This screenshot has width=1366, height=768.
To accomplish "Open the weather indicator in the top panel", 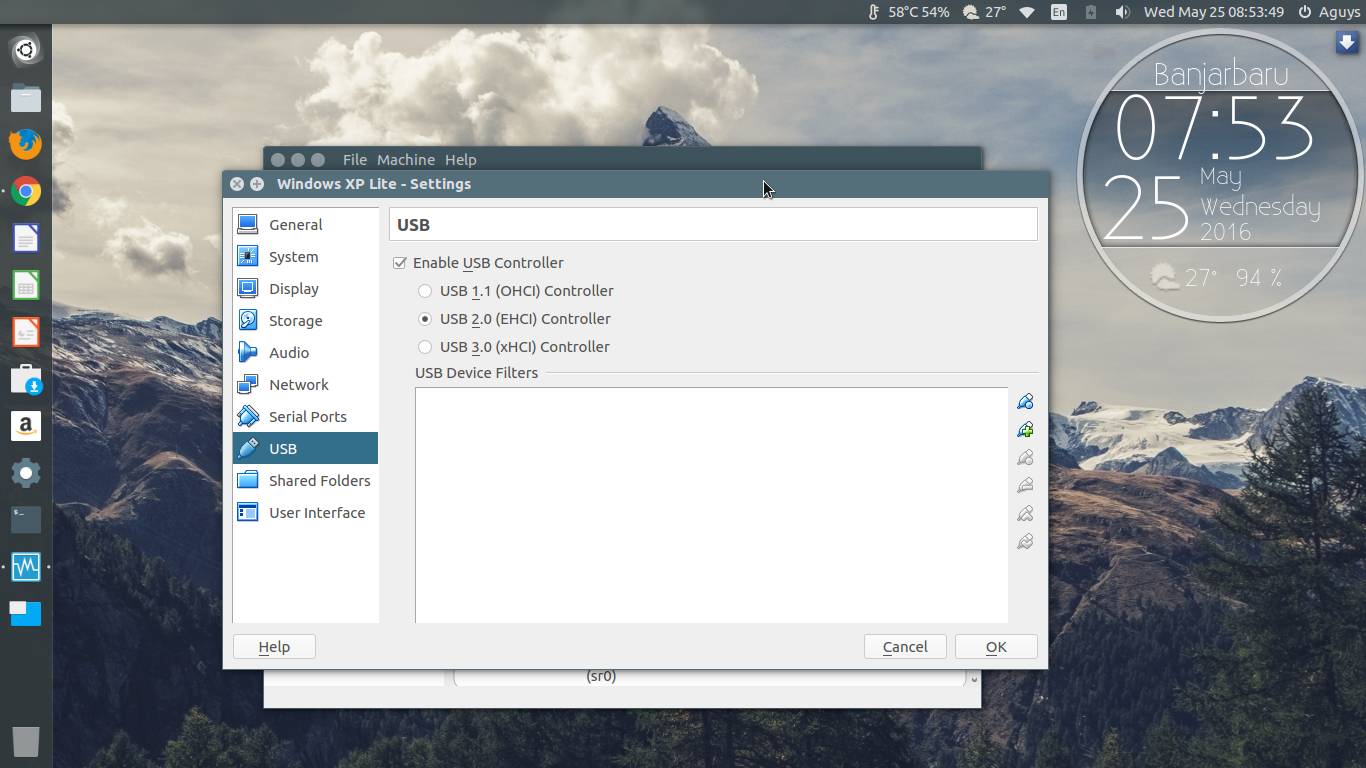I will click(984, 12).
